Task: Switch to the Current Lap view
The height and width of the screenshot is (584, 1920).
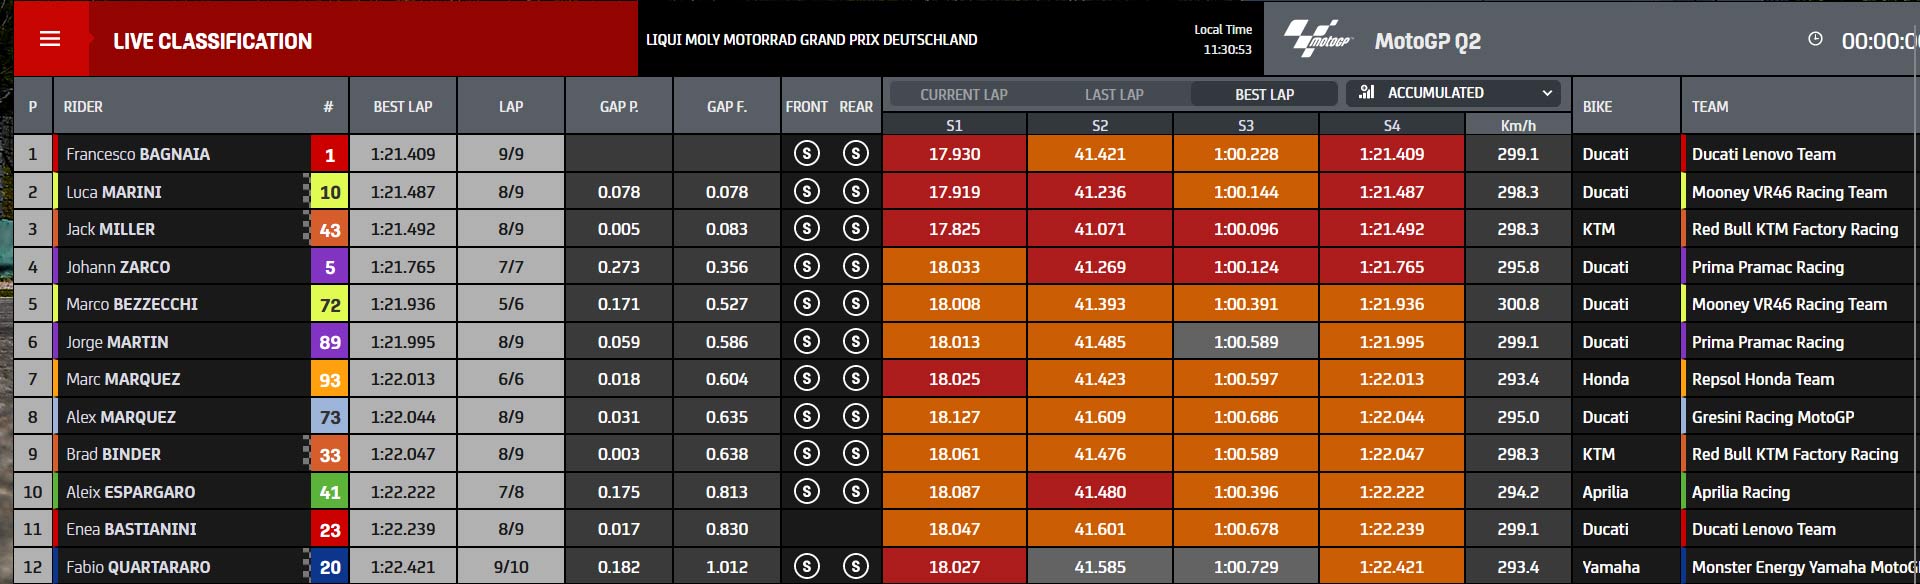Action: coord(964,94)
